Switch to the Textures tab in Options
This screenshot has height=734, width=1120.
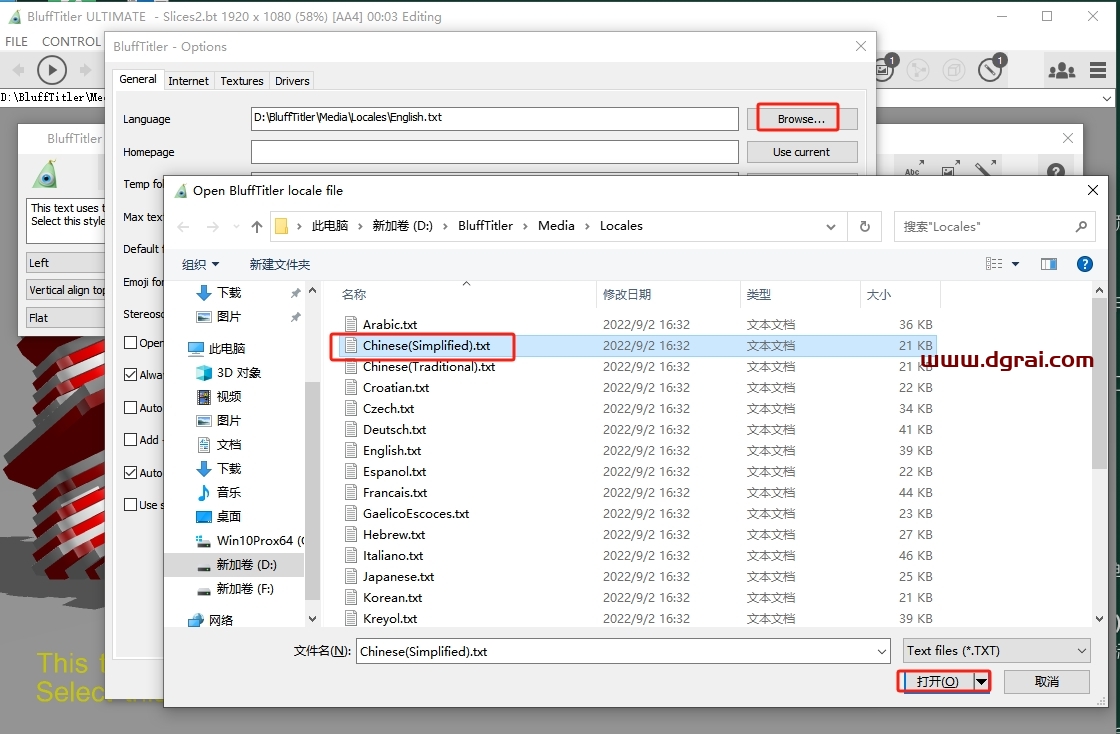(x=241, y=81)
